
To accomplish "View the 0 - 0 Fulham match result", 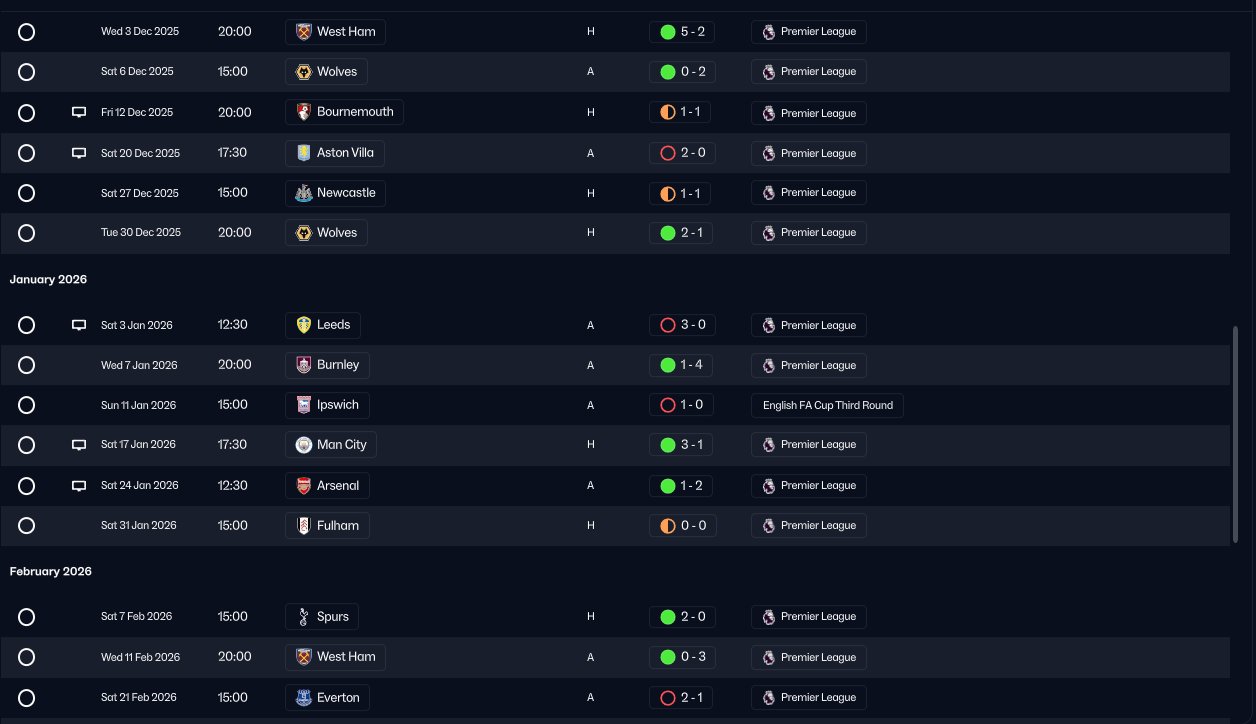I will click(682, 525).
